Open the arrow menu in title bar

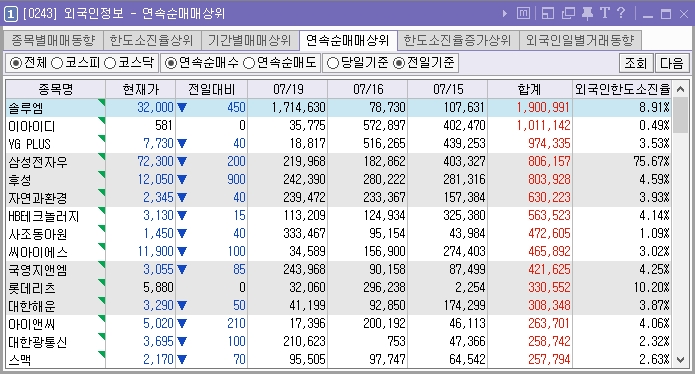click(505, 14)
